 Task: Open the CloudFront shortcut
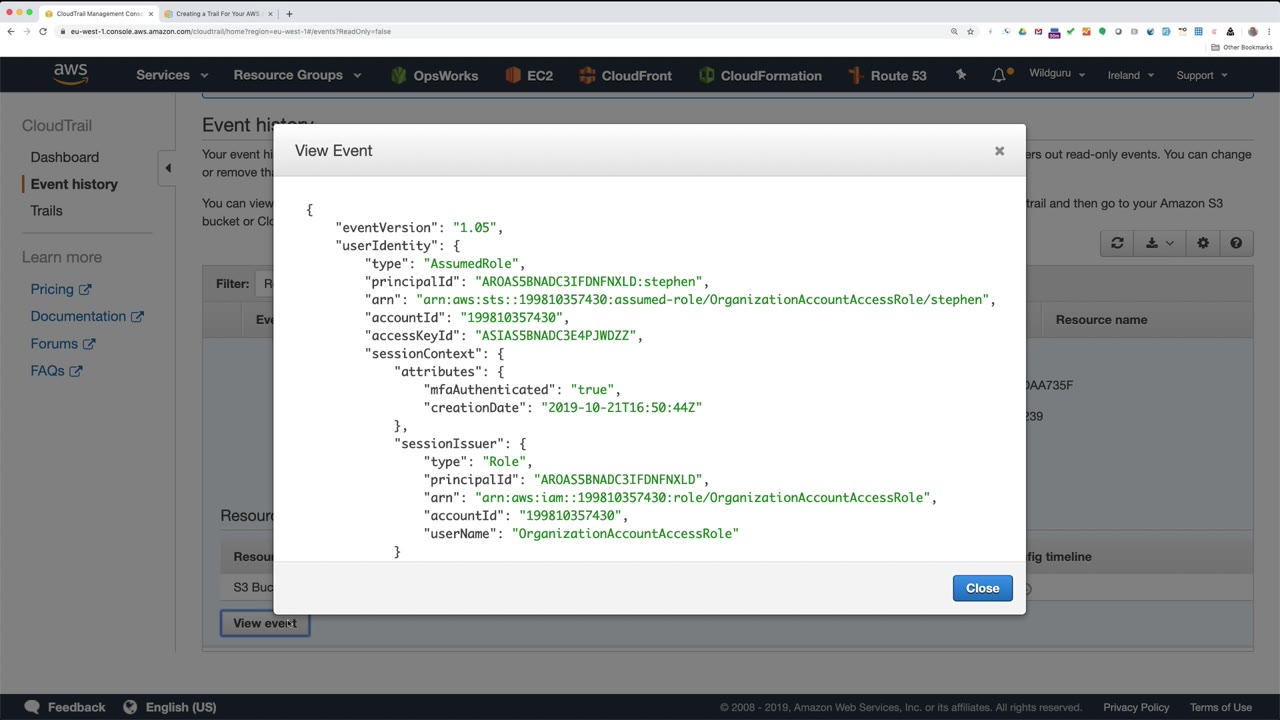625,75
